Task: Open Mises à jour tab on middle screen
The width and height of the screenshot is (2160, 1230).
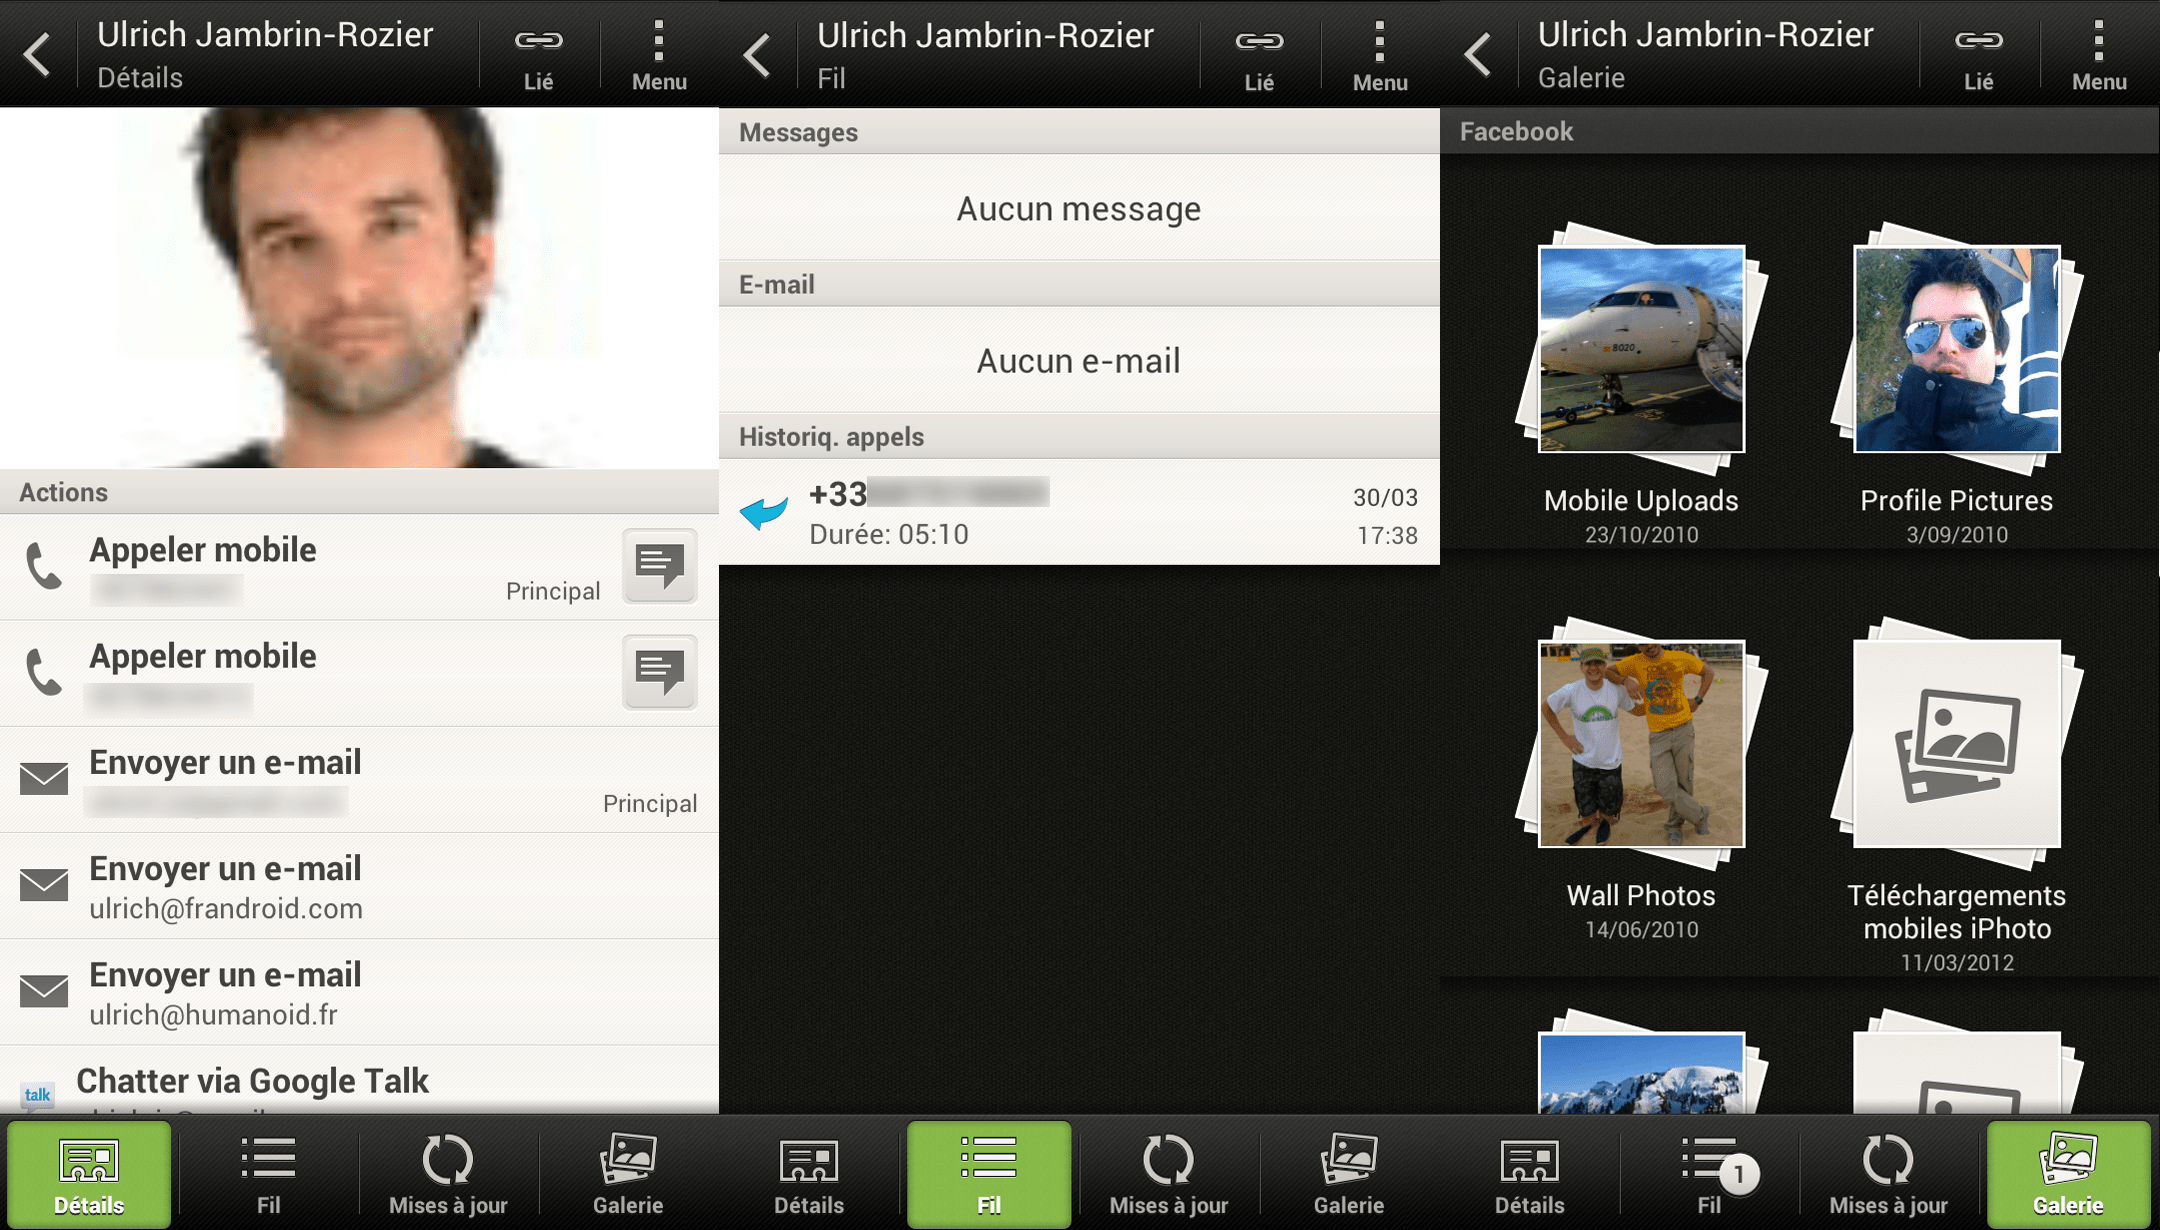Action: [x=1169, y=1174]
